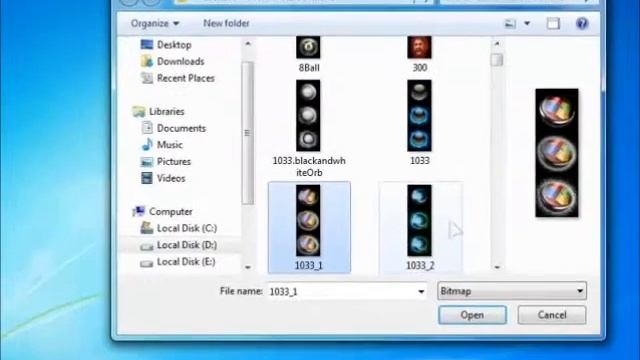Click the Recent Places icon

coord(147,78)
